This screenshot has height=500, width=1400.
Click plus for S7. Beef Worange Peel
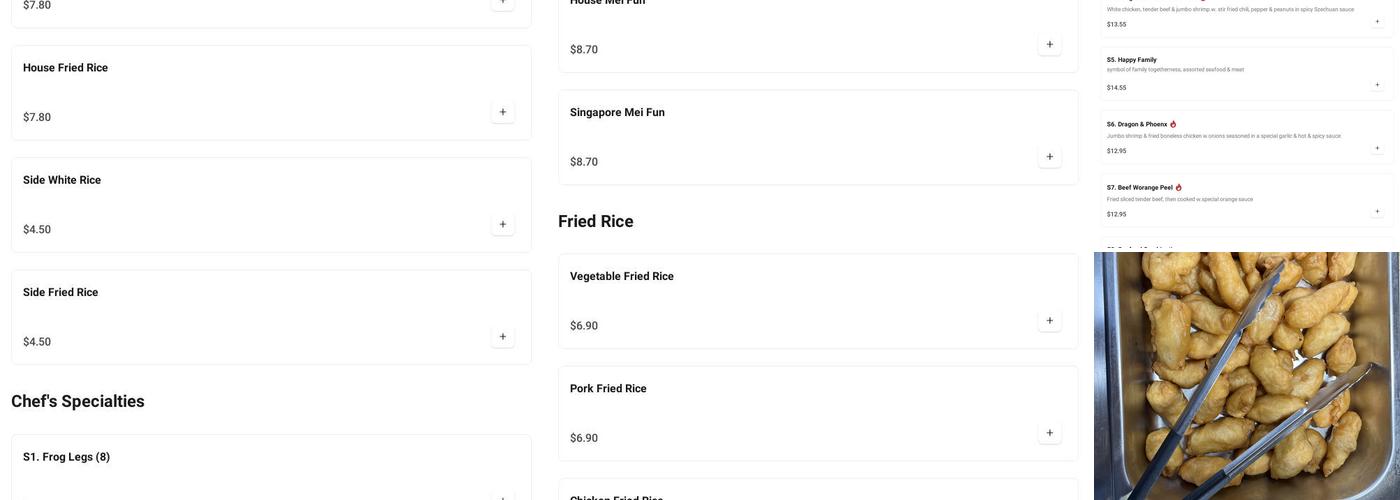pos(1377,211)
